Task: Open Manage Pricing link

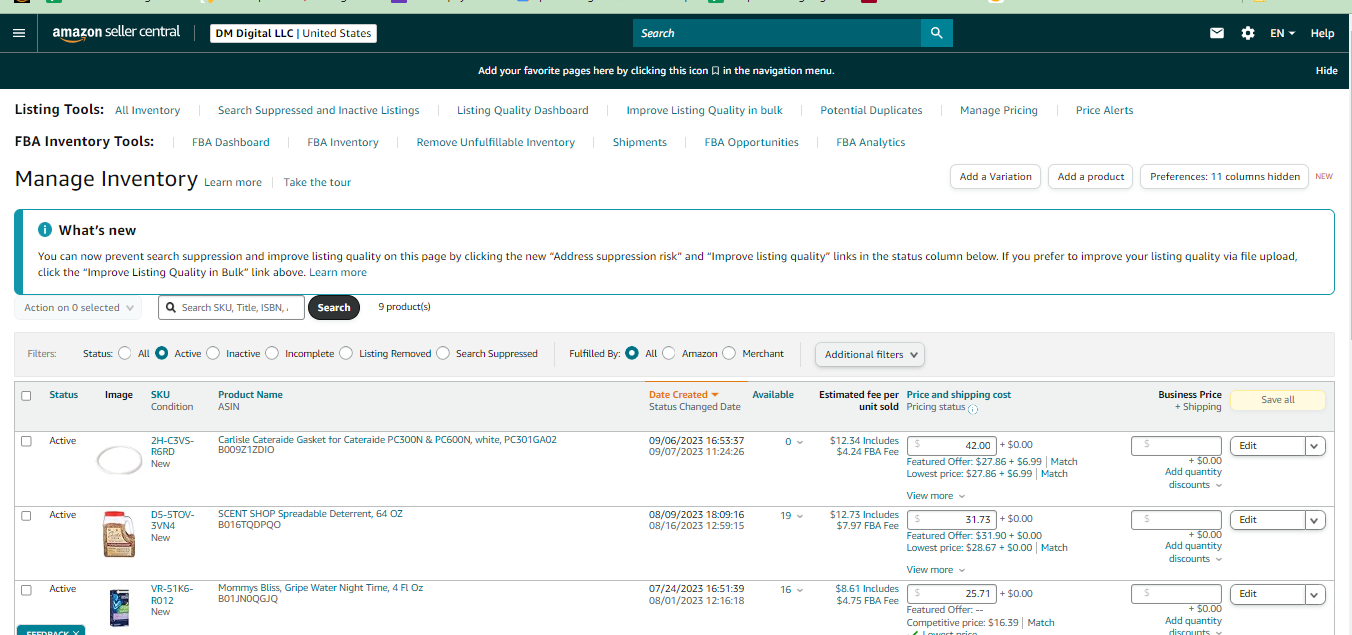Action: click(x=999, y=110)
